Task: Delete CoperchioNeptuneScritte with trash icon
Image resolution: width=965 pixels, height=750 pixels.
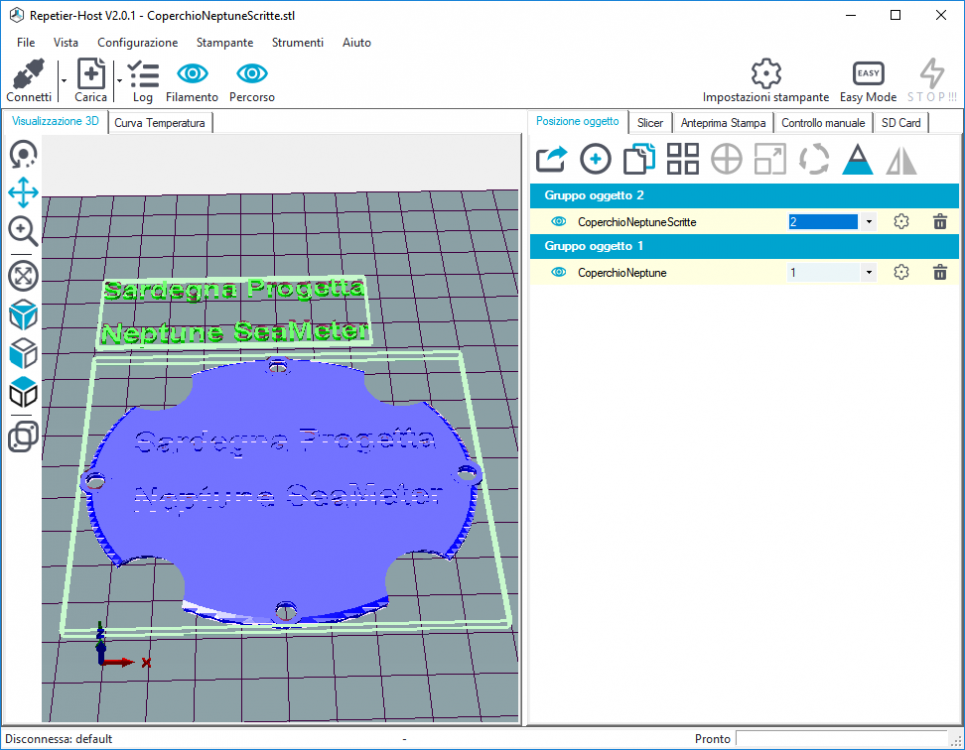Action: 939,222
